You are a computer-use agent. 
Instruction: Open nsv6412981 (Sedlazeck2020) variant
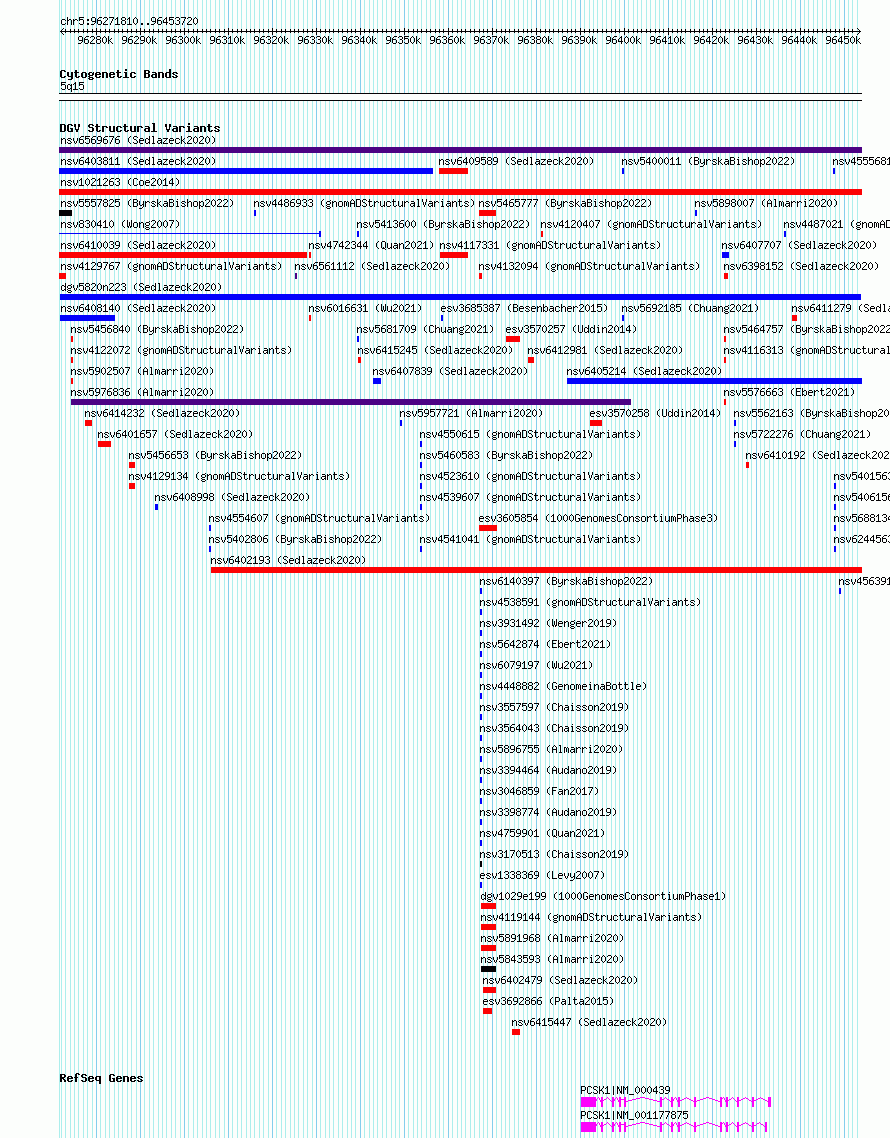(x=605, y=351)
